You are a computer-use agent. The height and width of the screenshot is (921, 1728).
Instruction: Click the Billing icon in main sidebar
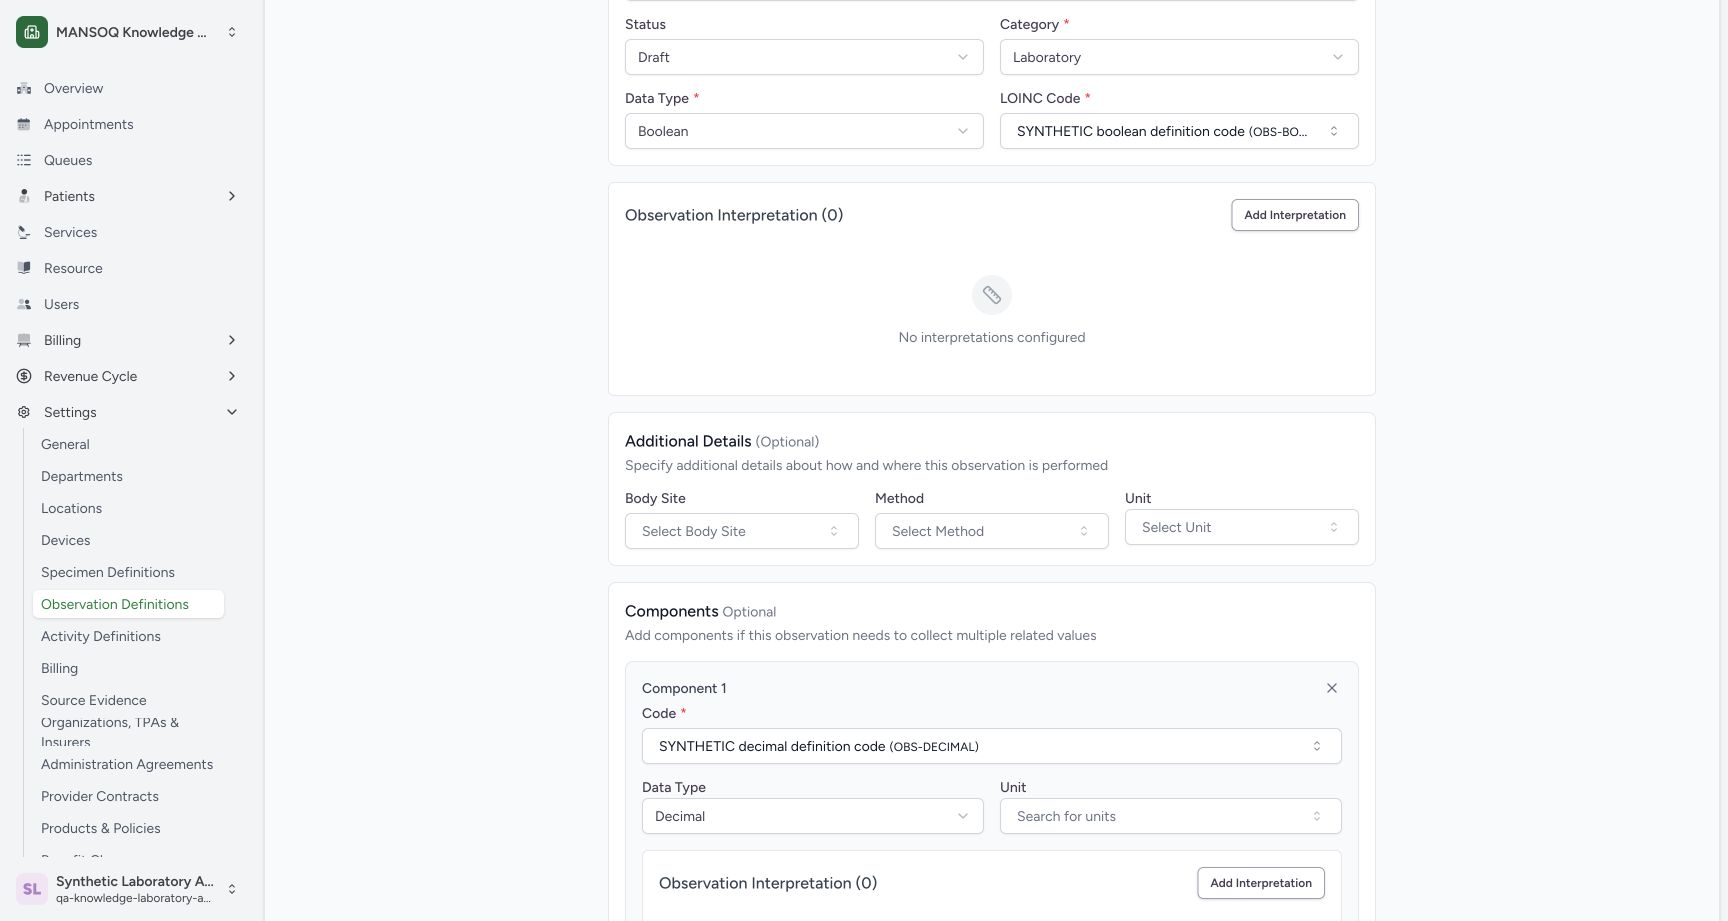[24, 340]
